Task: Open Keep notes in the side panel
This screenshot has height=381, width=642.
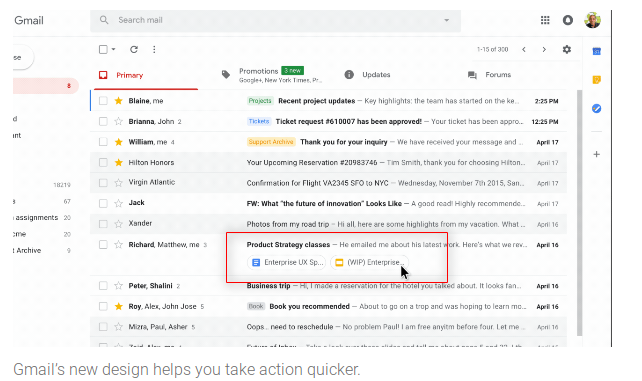Action: (597, 79)
